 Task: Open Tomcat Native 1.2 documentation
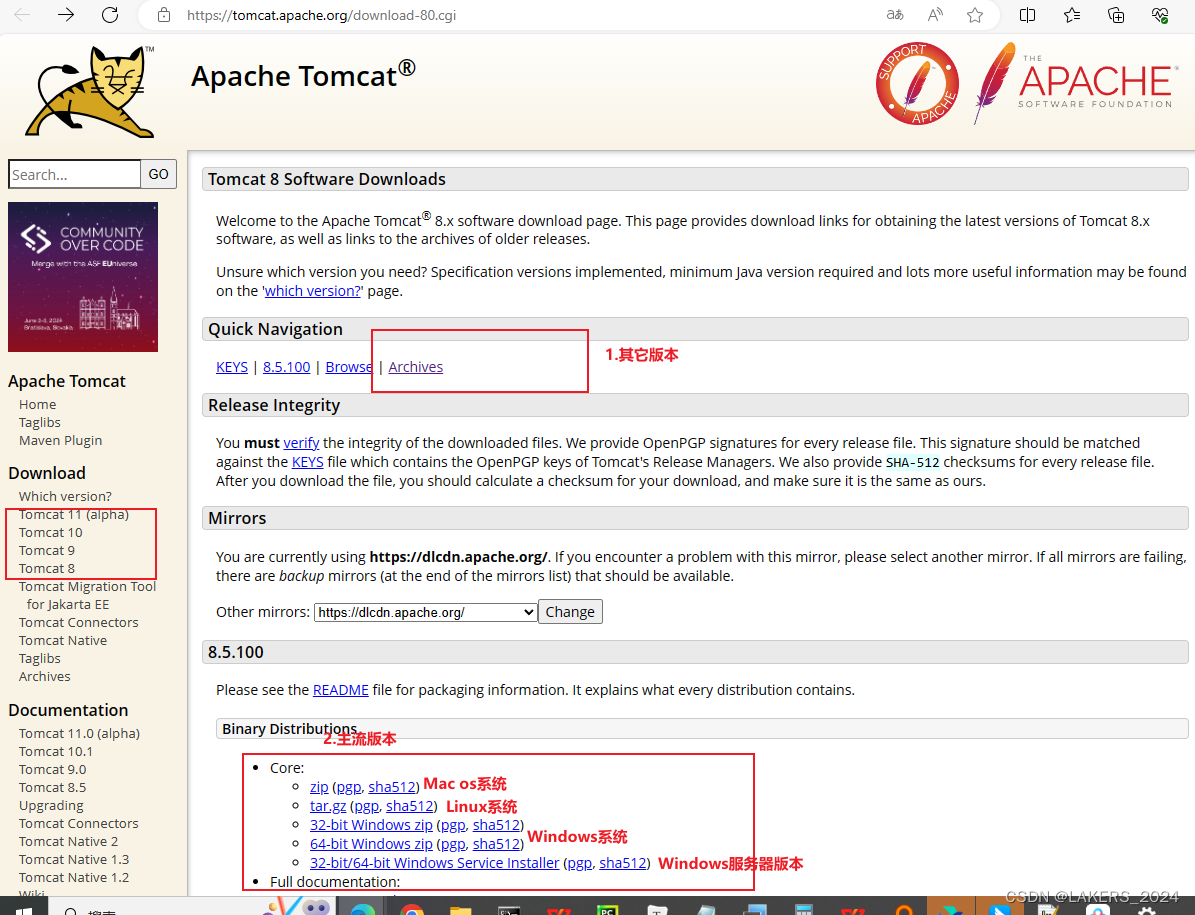[x=74, y=878]
